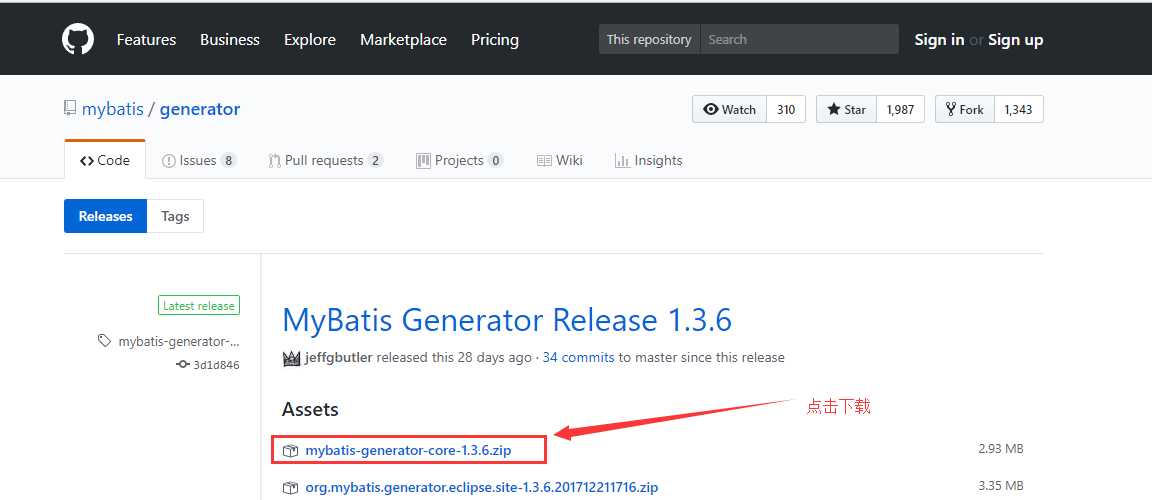Open the mybatis-generator-... tag link

pyautogui.click(x=179, y=341)
